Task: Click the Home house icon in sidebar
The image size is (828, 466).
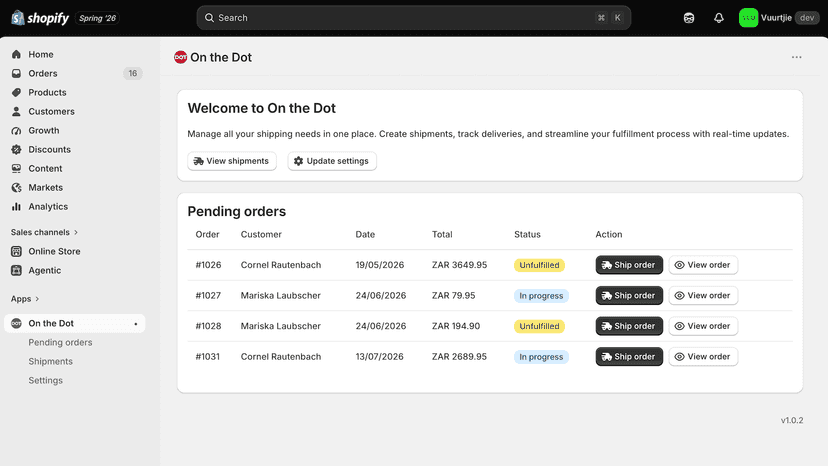Action: click(x=16, y=54)
